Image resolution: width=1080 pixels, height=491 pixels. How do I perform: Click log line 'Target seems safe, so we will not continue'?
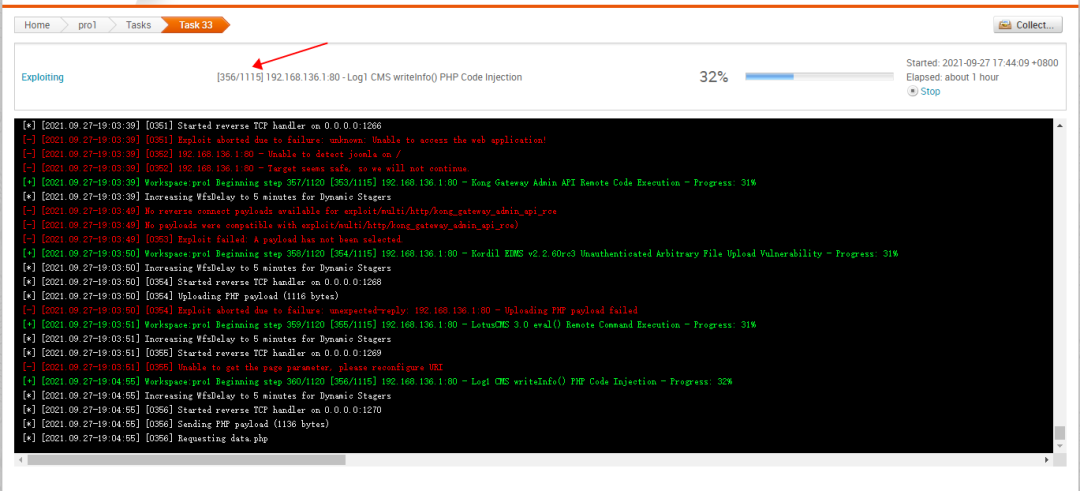245,169
